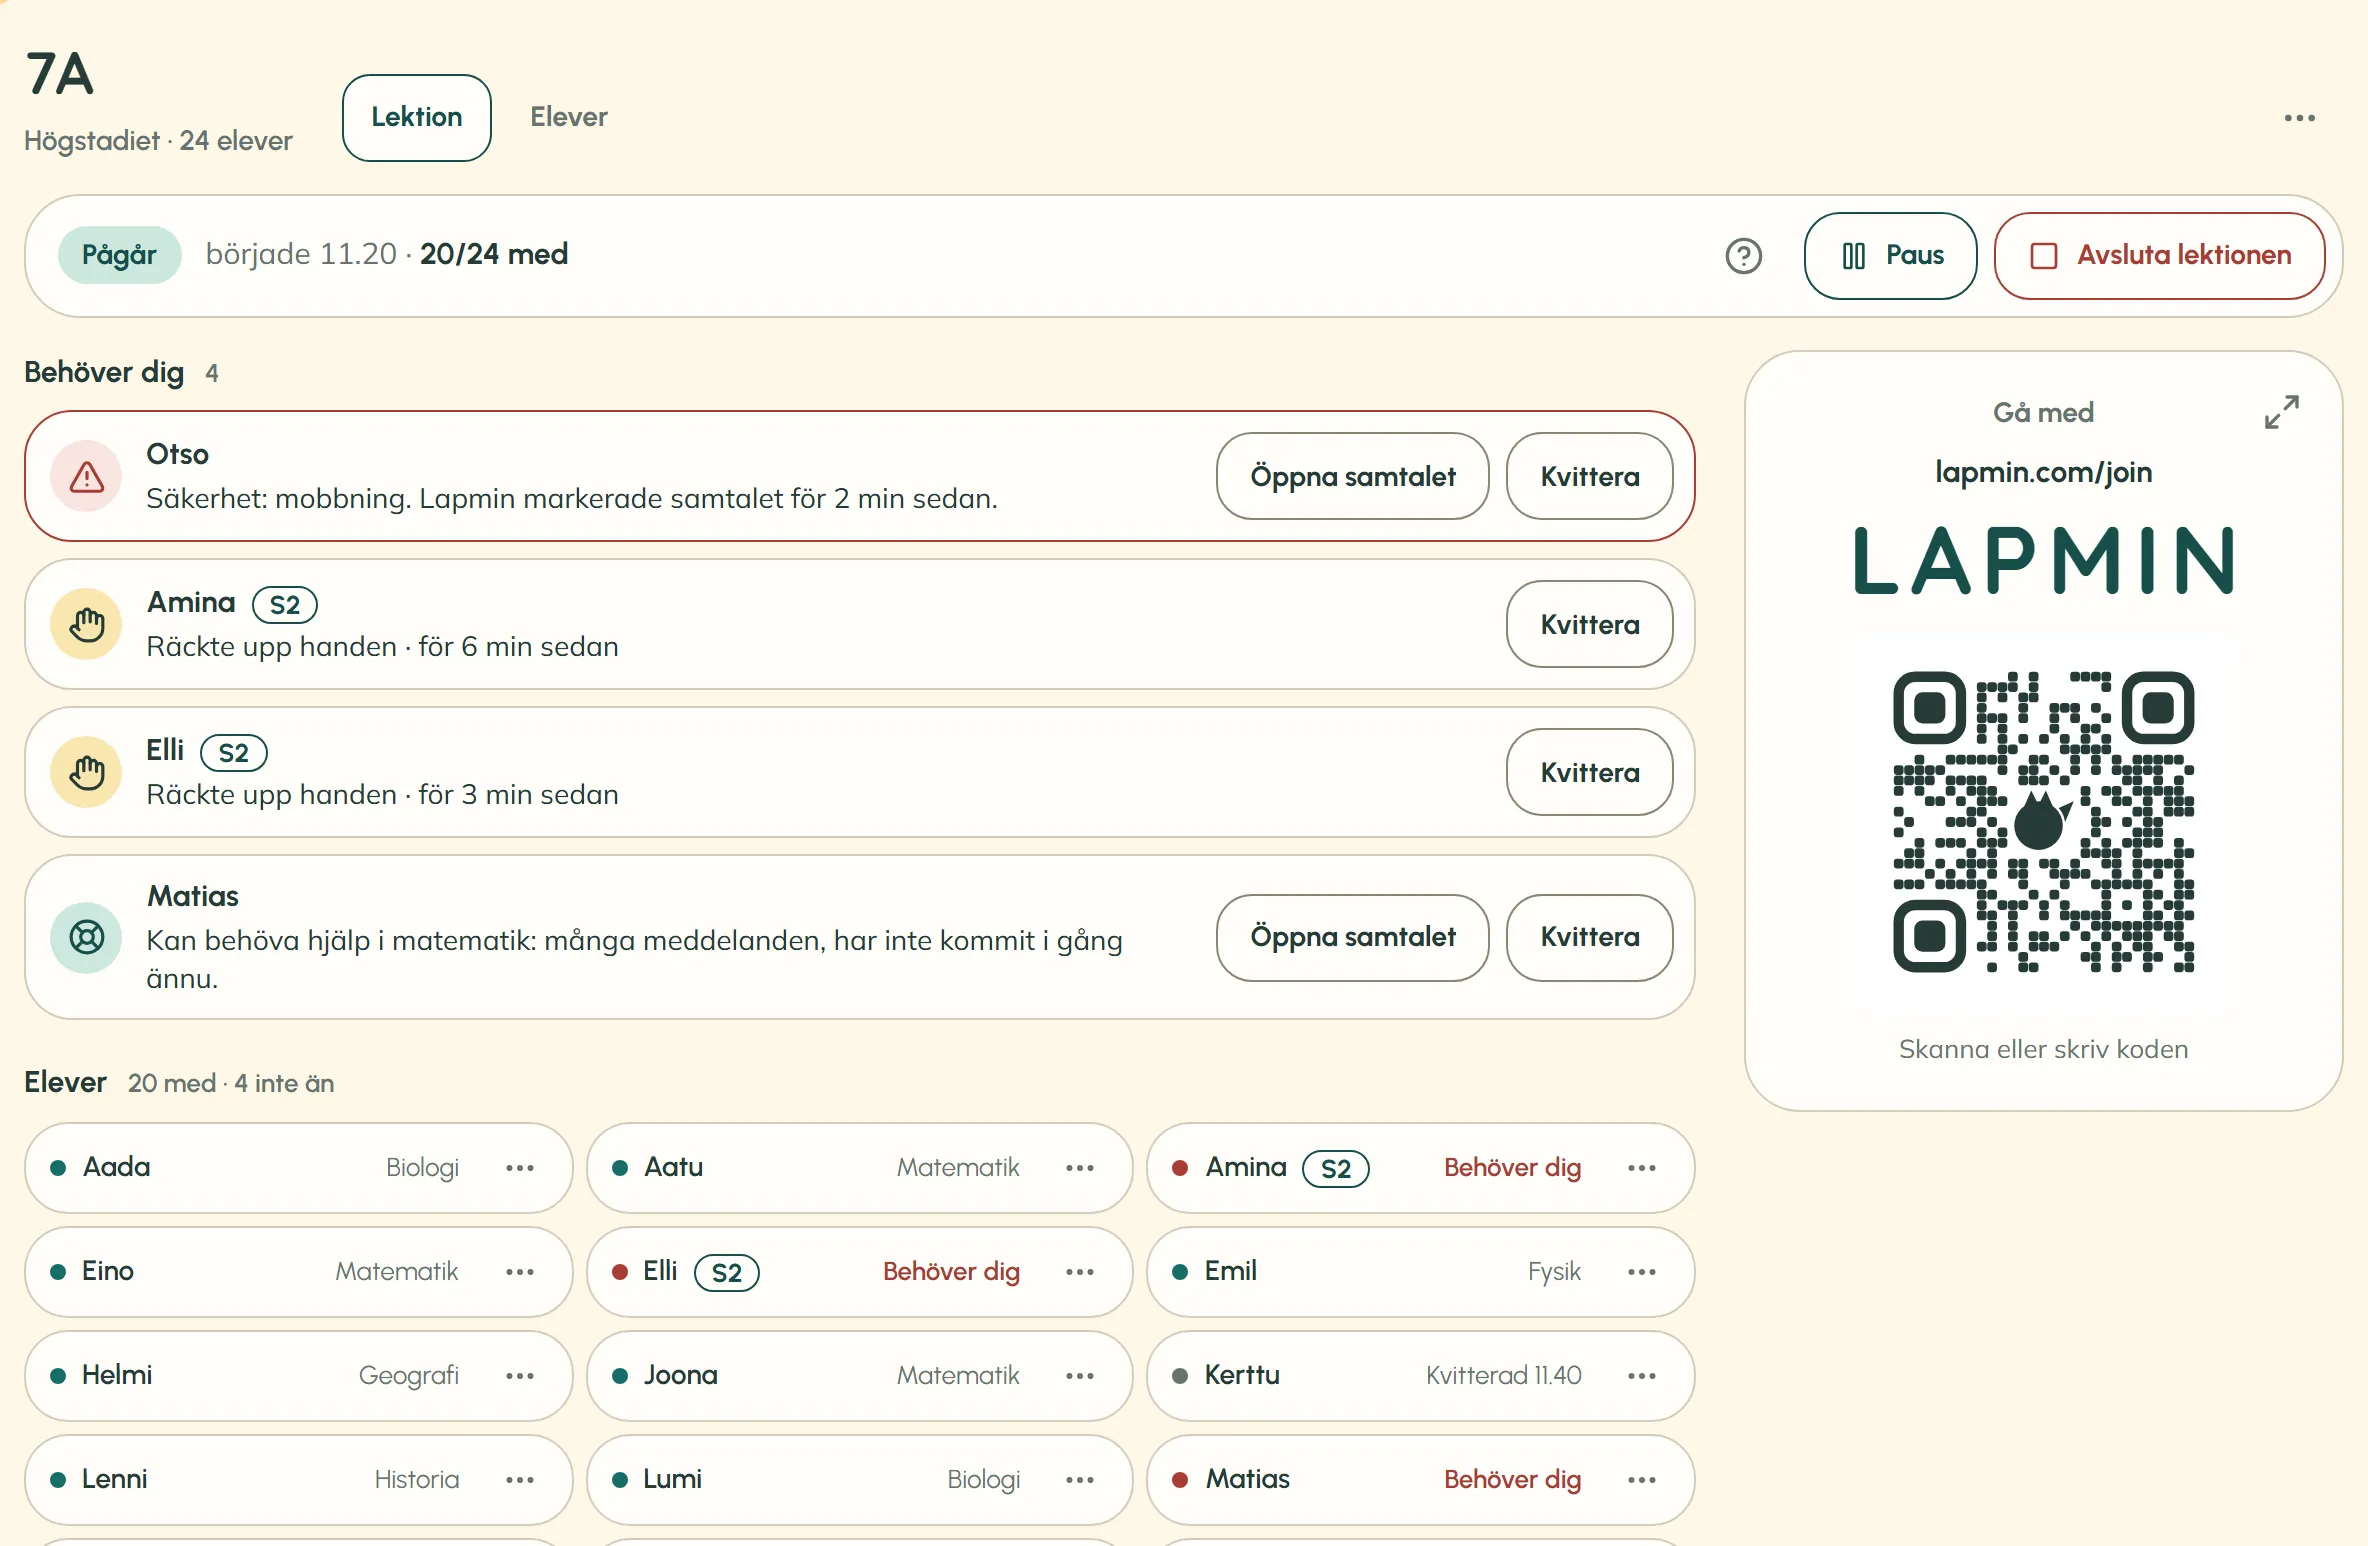Screen dimensions: 2368x1546
Task: Click Helmi's Geografi subject label
Action: 409,1376
